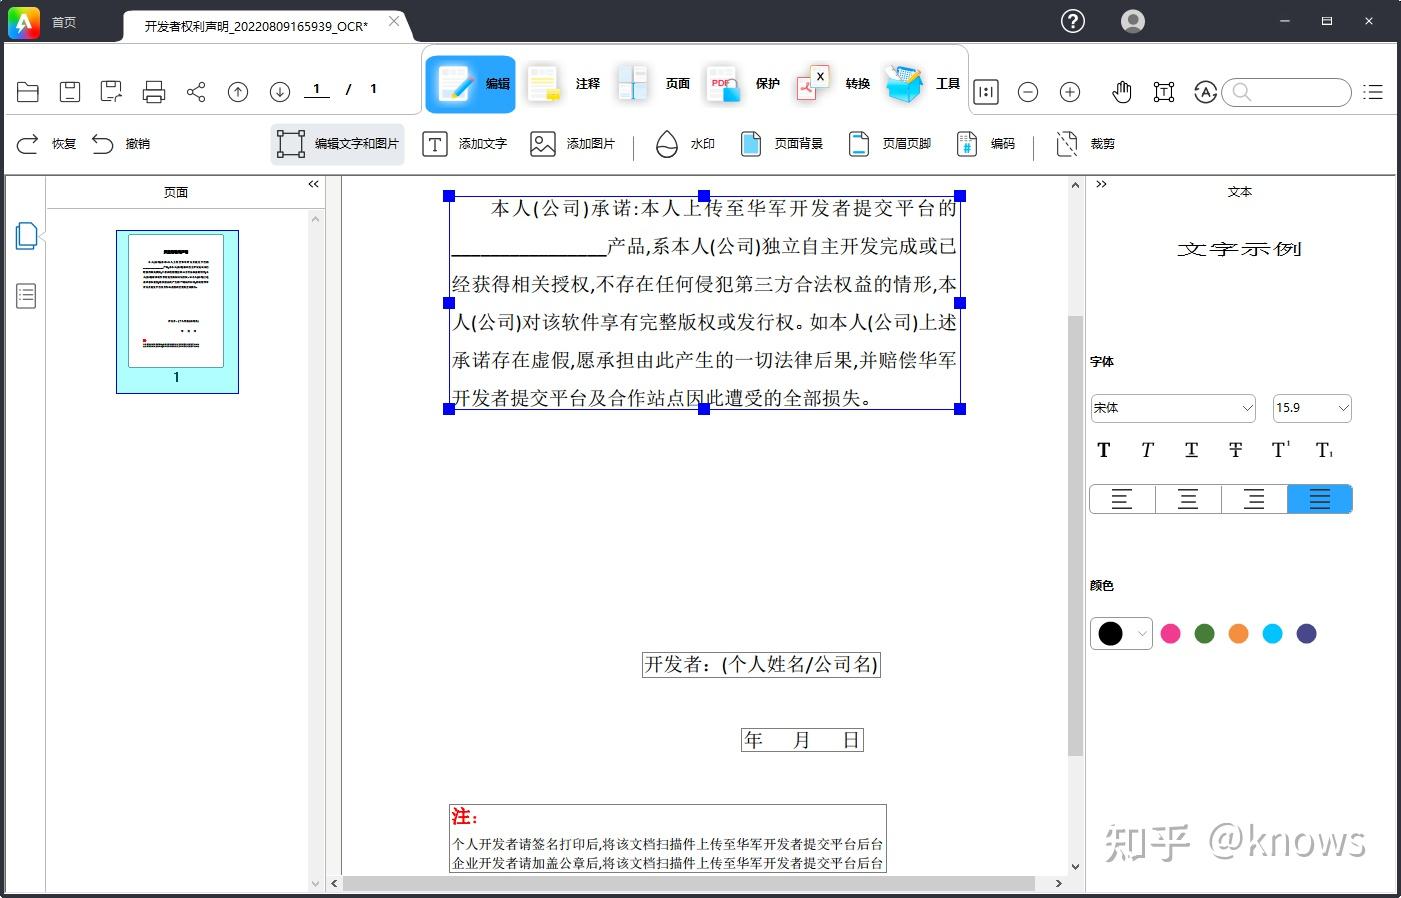Toggle subscript text formatting
This screenshot has width=1401, height=898.
click(x=1324, y=450)
